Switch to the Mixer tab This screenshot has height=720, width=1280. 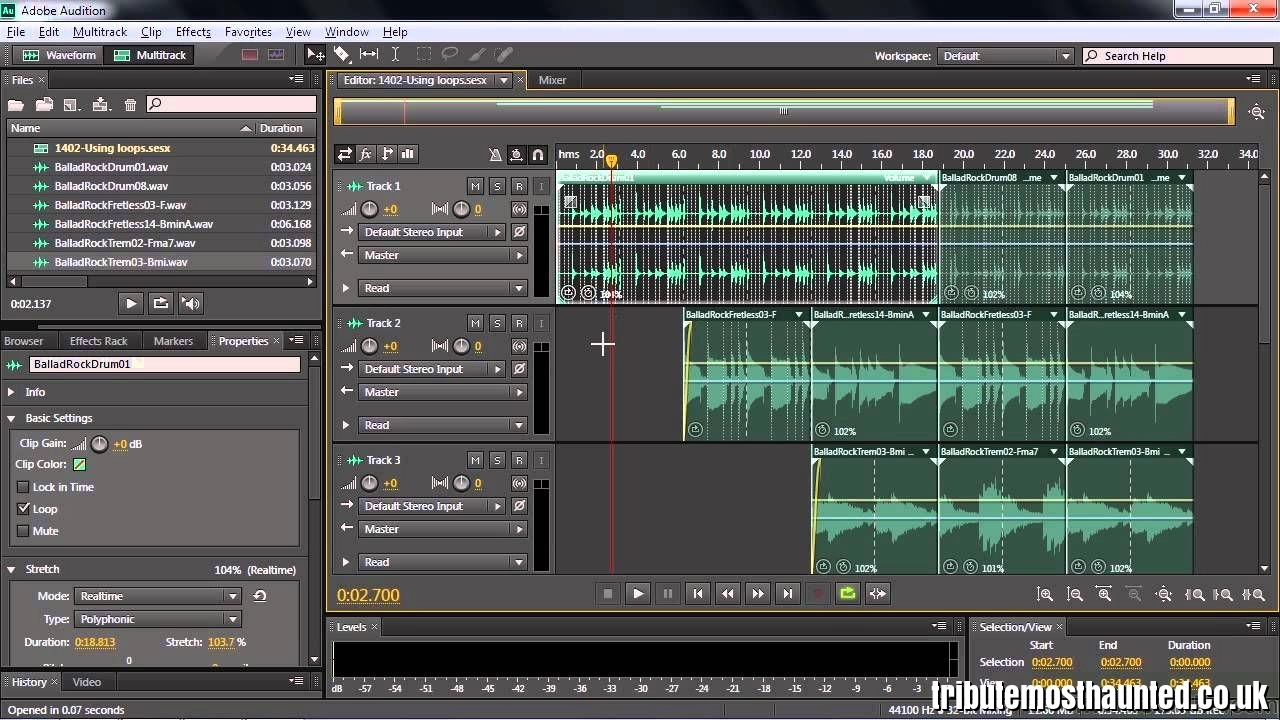(x=552, y=80)
